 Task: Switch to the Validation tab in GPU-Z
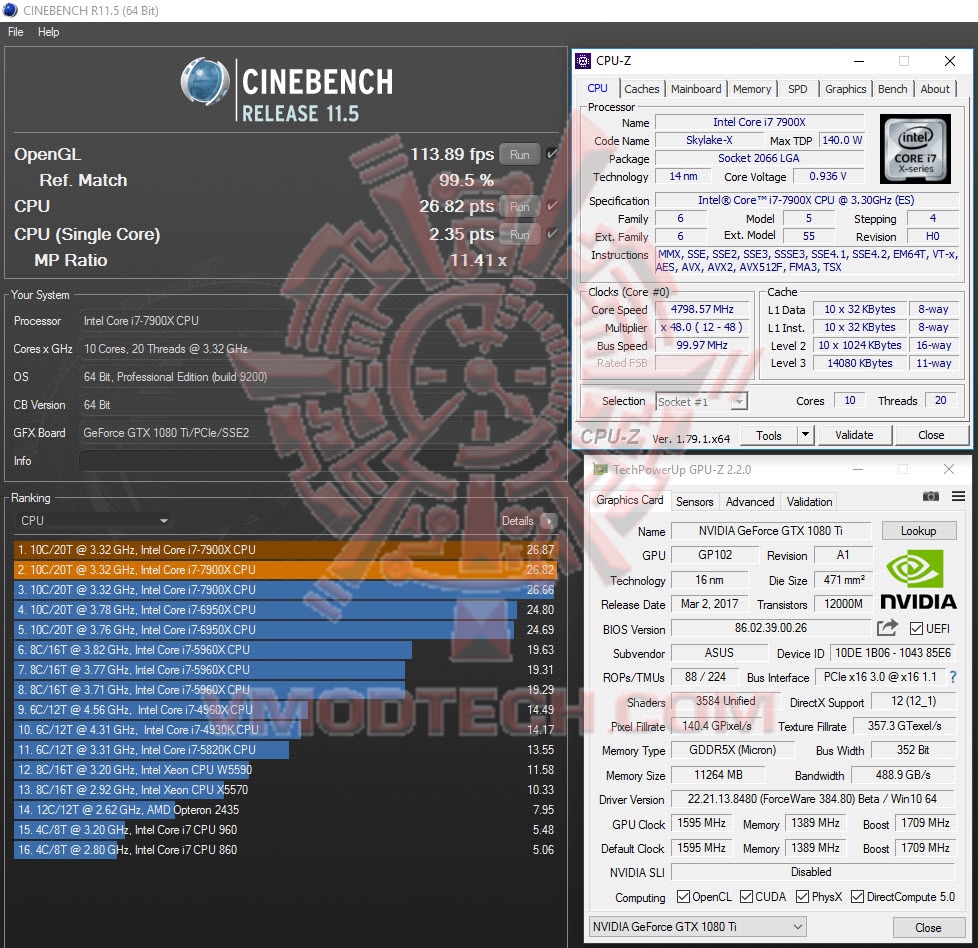pyautogui.click(x=809, y=501)
